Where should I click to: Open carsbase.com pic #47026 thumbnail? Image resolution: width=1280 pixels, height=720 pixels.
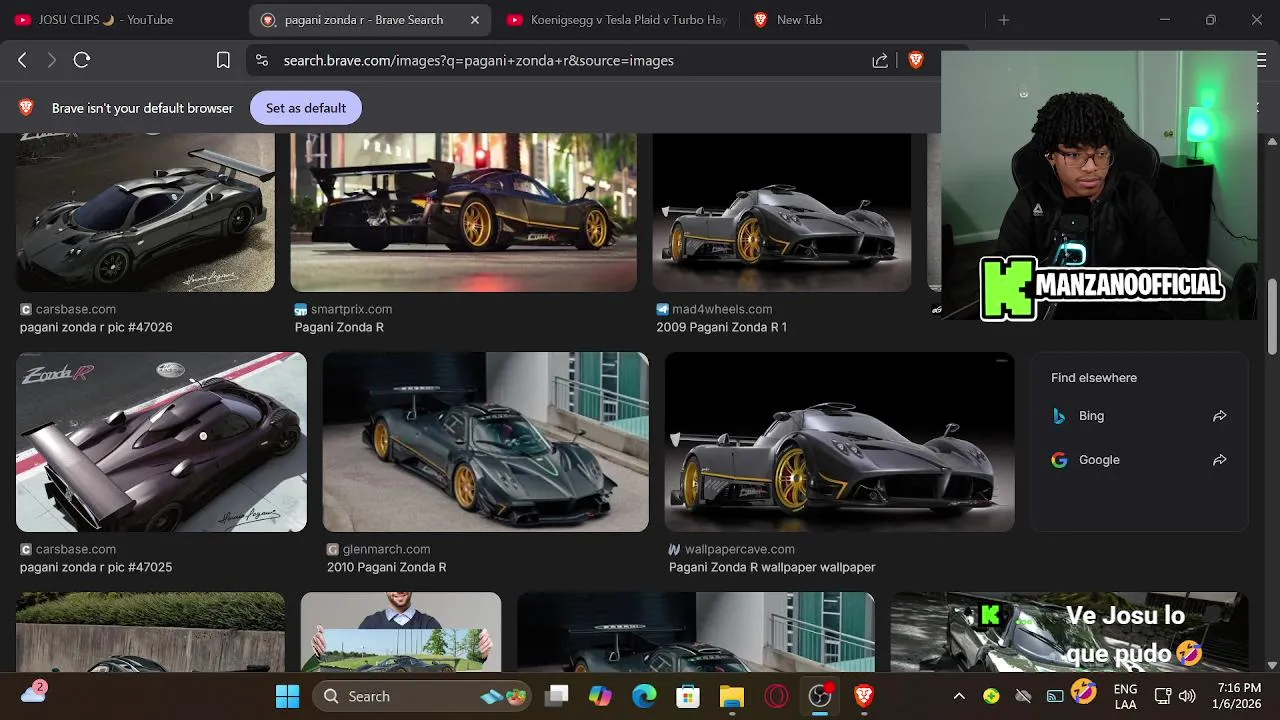[145, 212]
